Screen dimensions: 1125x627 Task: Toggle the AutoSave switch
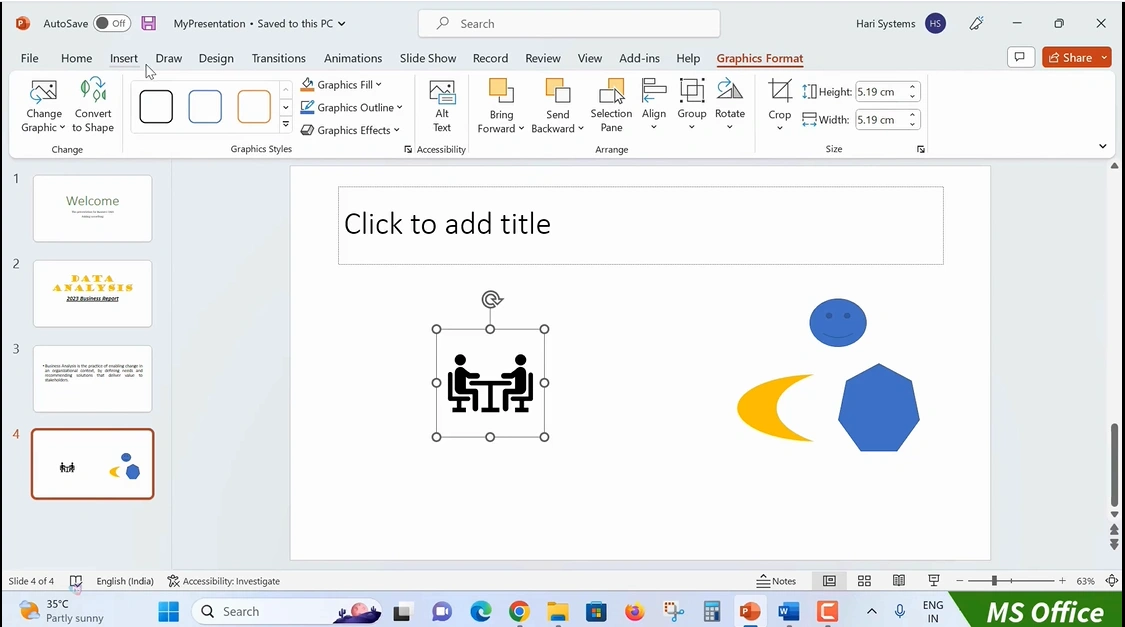click(112, 23)
